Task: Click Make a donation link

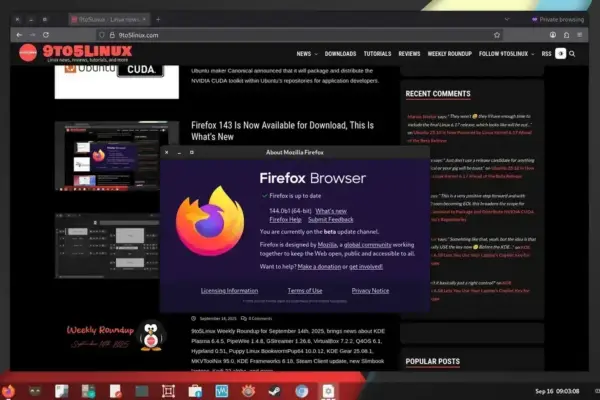Action: (x=319, y=266)
